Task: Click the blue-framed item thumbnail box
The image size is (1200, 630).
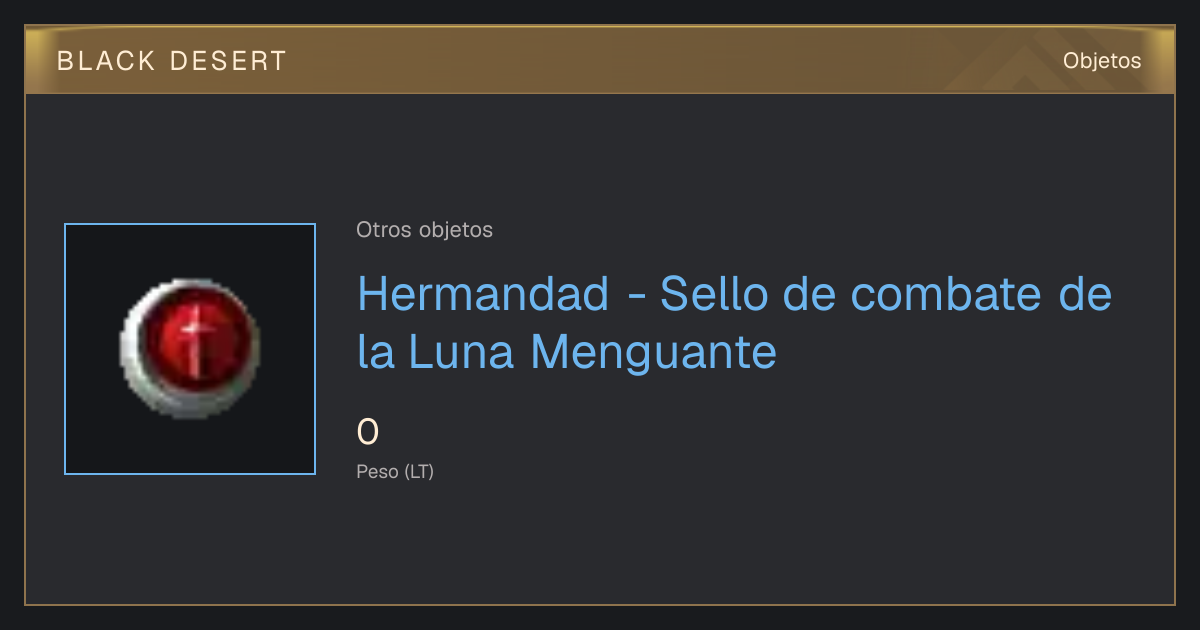Action: [190, 349]
